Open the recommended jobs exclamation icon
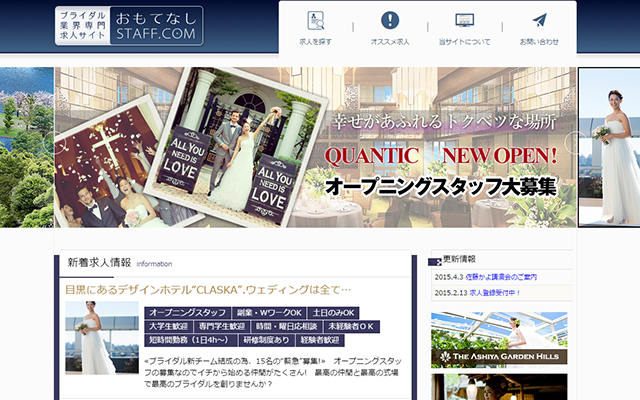 coord(390,20)
